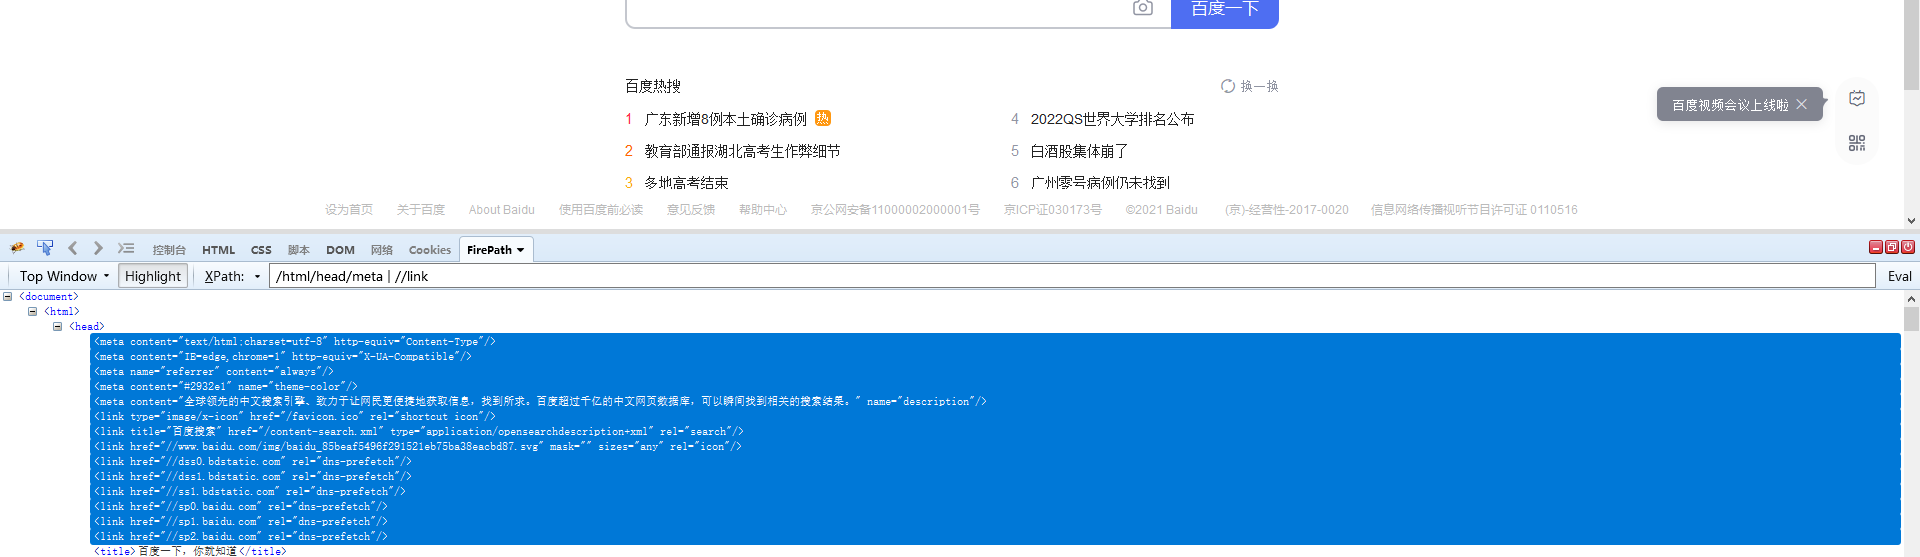Click the 换一换 refresh link
Viewport: 1920px width, 557px height.
[1260, 86]
